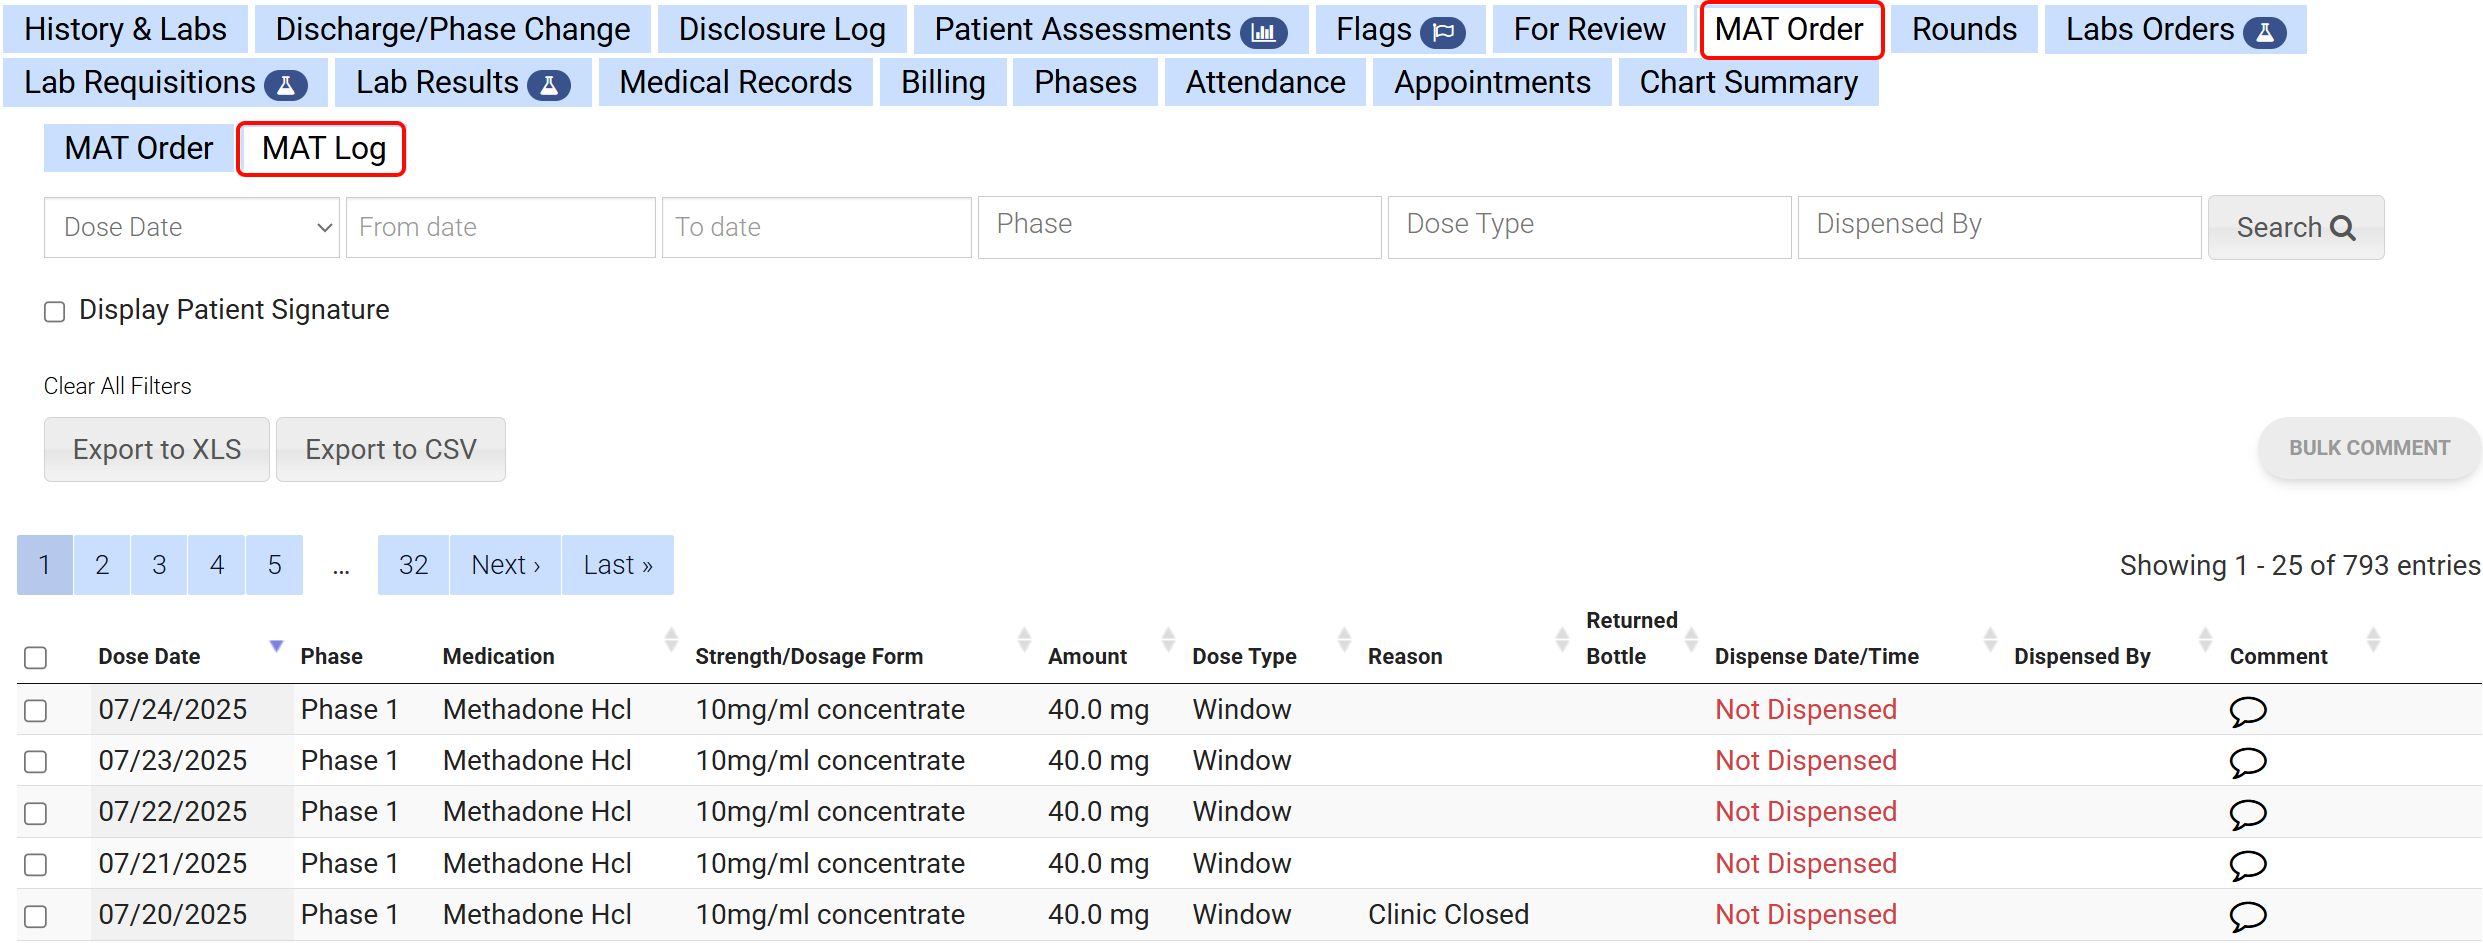Screen dimensions: 2483x943
Task: Enable Display Patient Signature checkbox
Action: (55, 312)
